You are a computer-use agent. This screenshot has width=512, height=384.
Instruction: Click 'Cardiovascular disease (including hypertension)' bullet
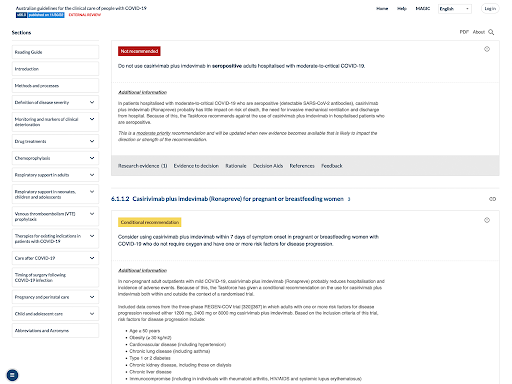(178, 344)
